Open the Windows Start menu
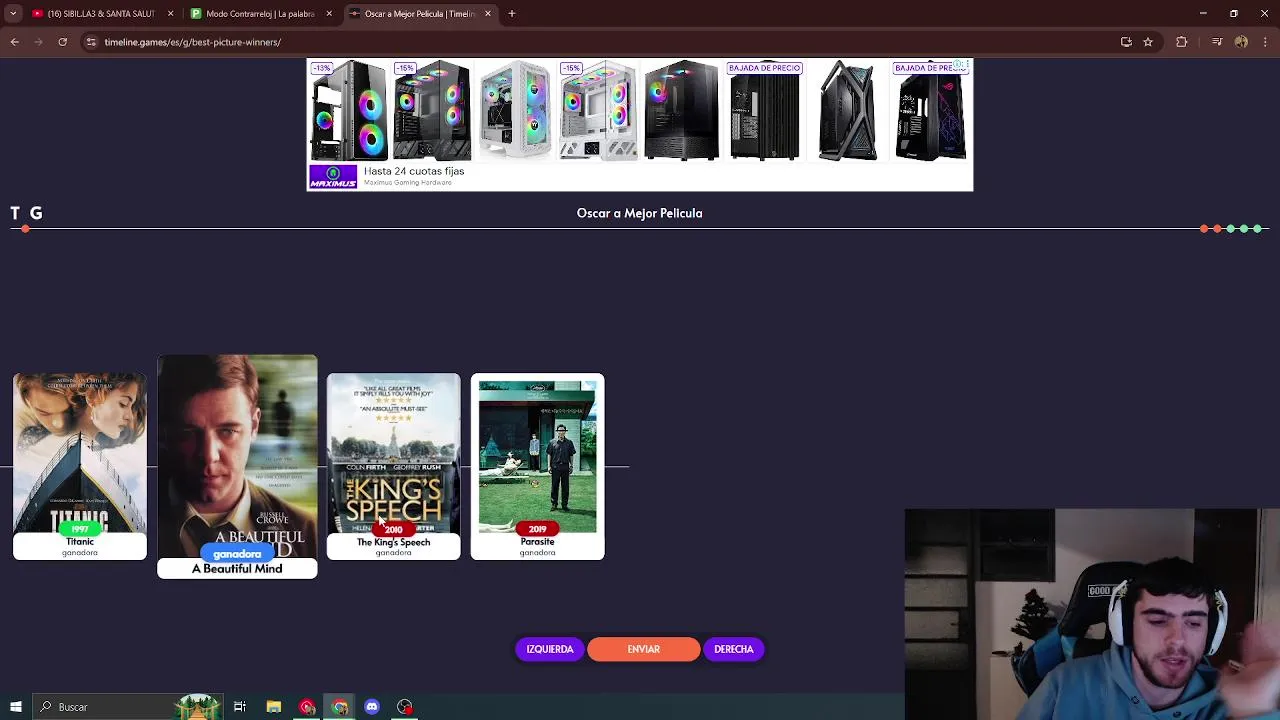 (16, 707)
